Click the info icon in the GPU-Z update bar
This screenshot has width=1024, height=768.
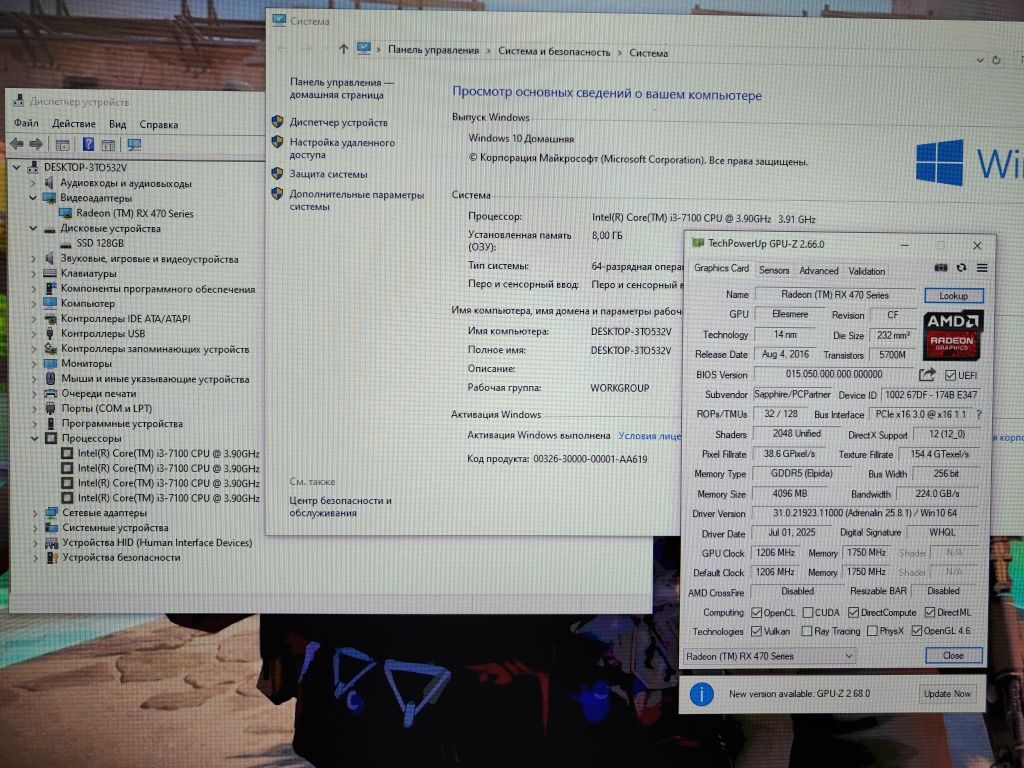pos(701,694)
